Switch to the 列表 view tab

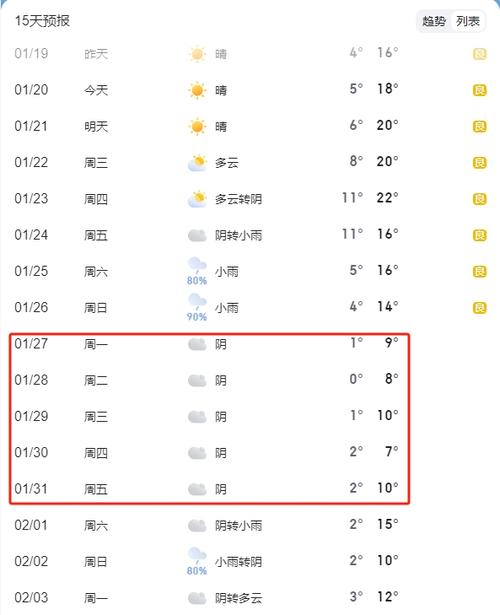(468, 21)
